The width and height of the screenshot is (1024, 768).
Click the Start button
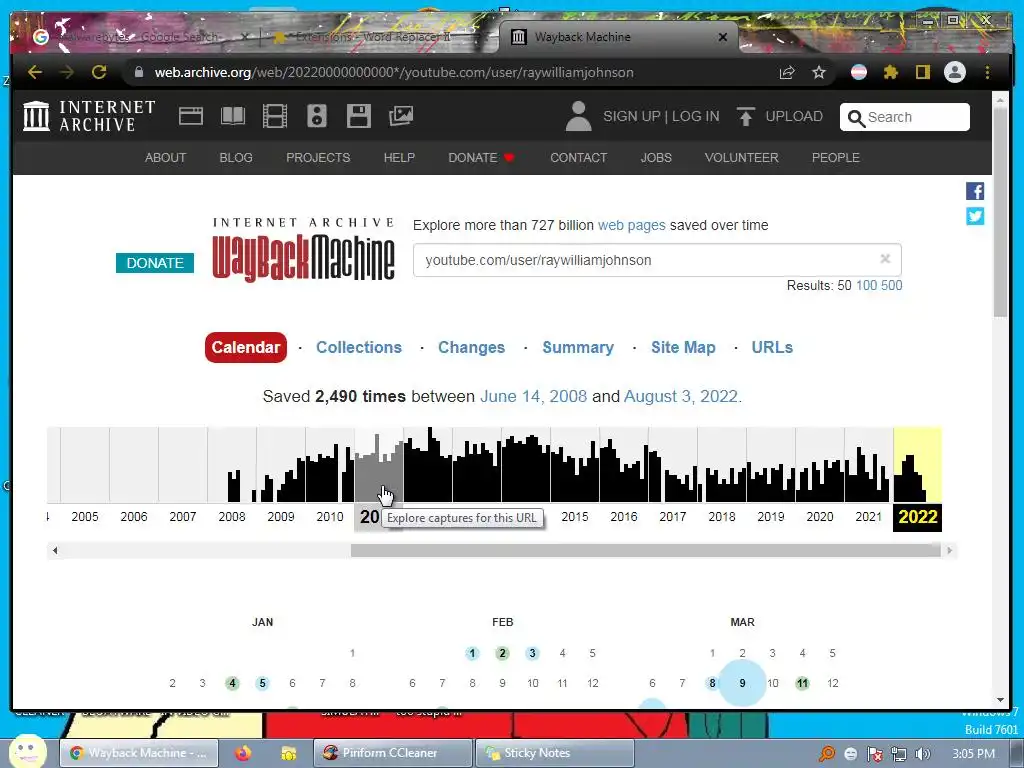click(27, 751)
